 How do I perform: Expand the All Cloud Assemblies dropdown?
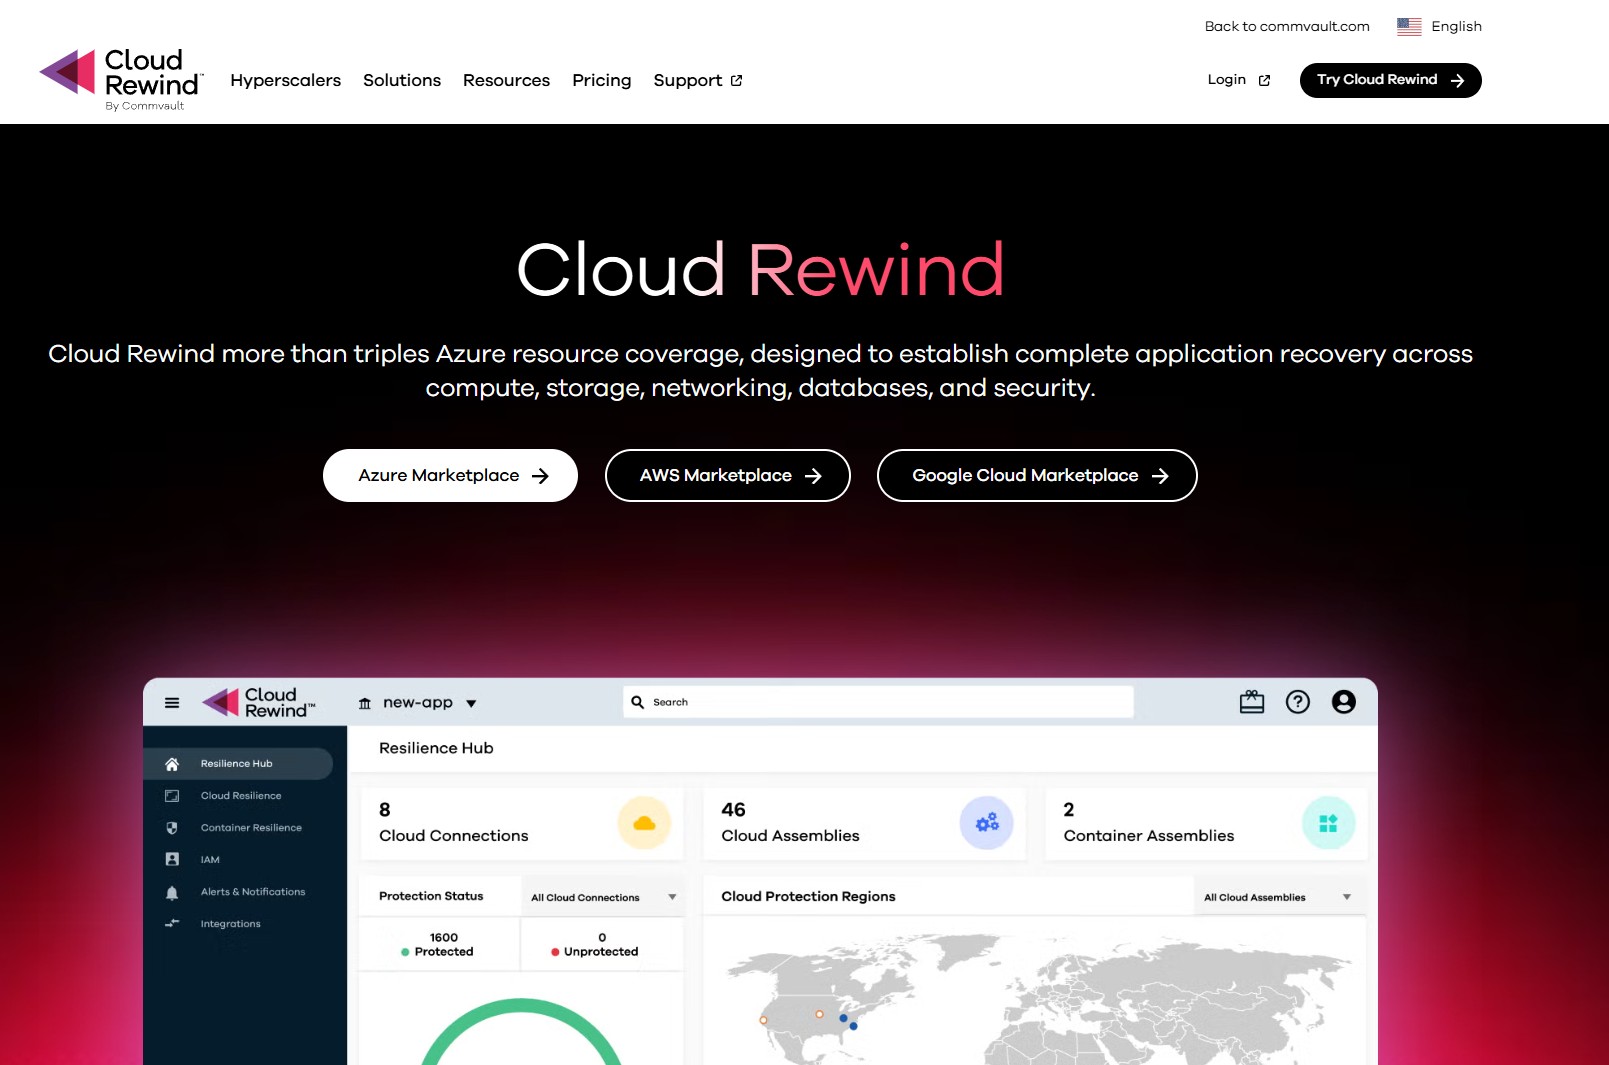tap(1278, 897)
